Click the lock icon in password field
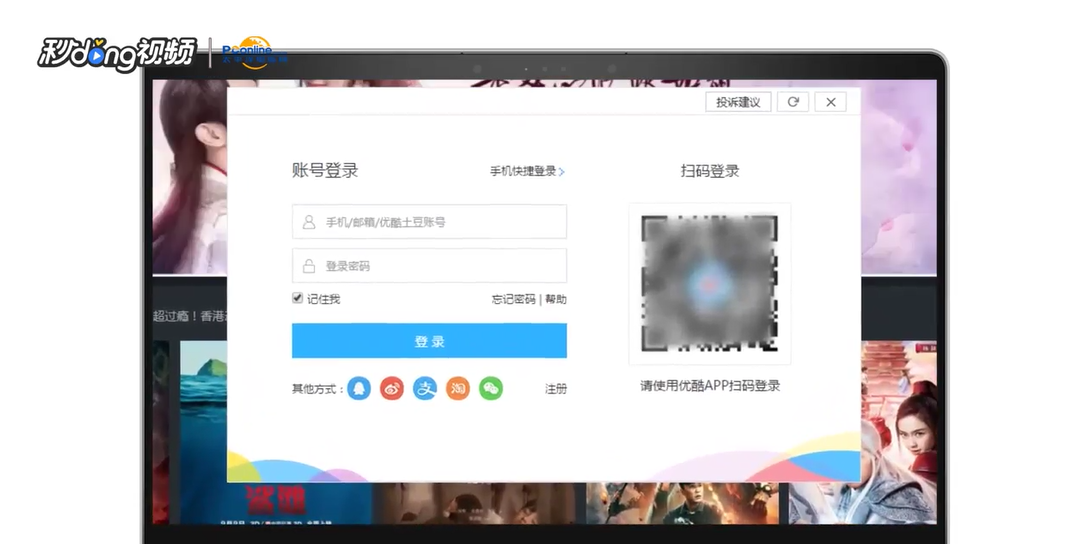The width and height of the screenshot is (1091, 544). (x=309, y=266)
